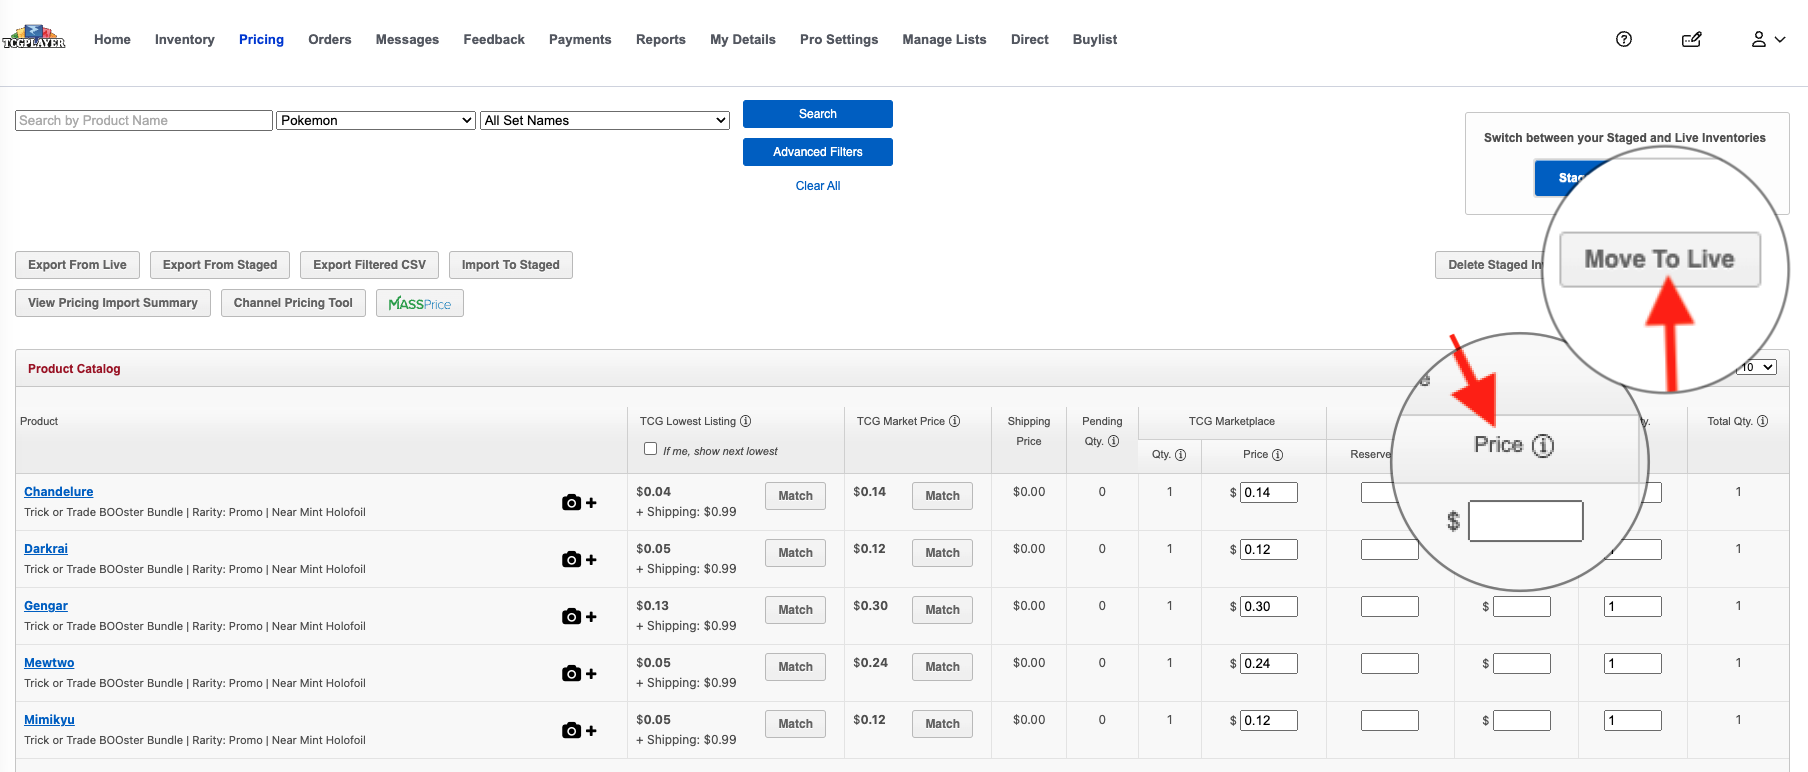The image size is (1808, 772).
Task: Open the Messages menu item
Action: pyautogui.click(x=407, y=39)
